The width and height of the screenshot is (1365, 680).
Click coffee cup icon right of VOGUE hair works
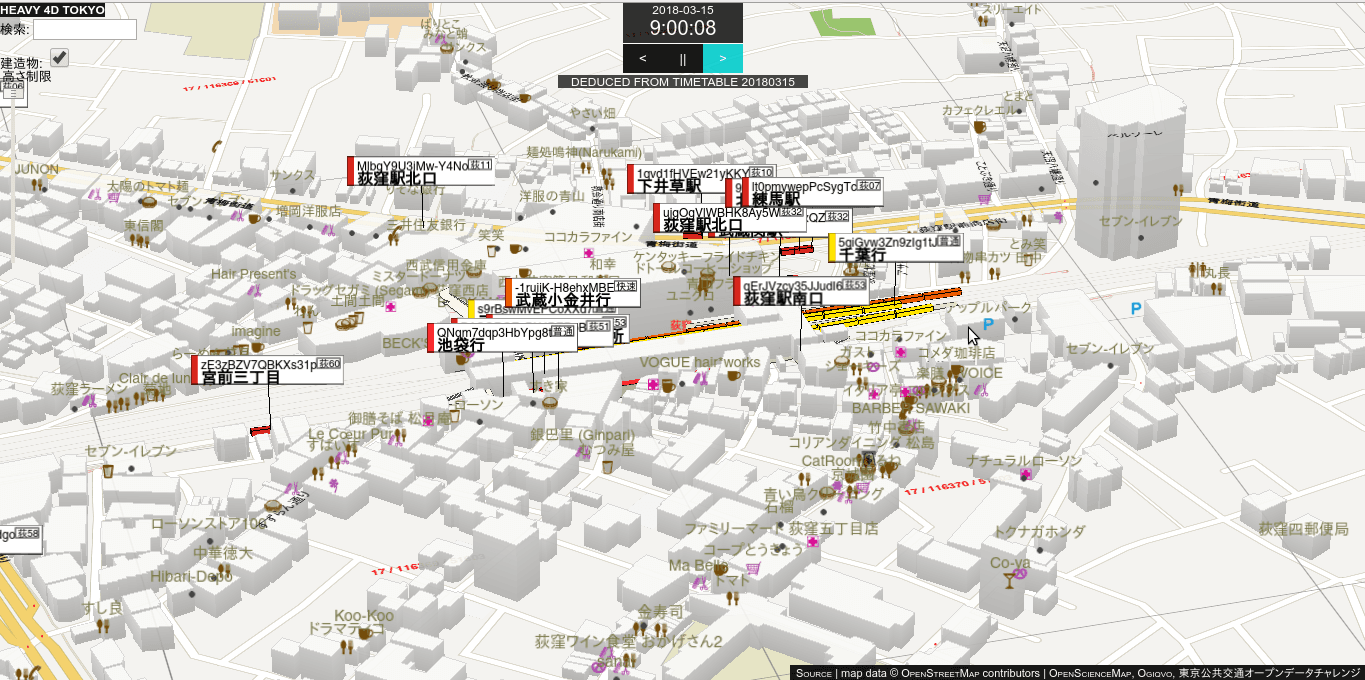(734, 376)
